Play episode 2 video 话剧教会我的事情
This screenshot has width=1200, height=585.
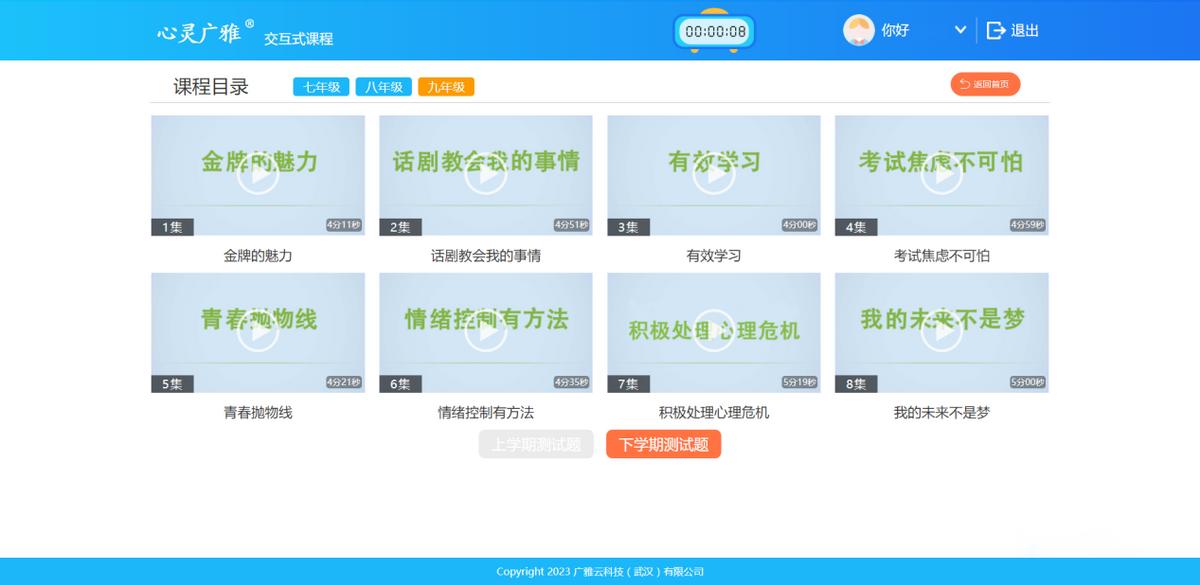486,175
